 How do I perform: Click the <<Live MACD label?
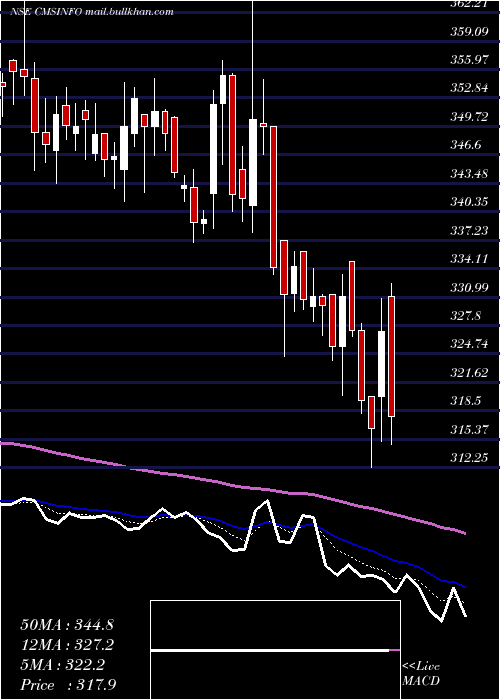tap(421, 673)
